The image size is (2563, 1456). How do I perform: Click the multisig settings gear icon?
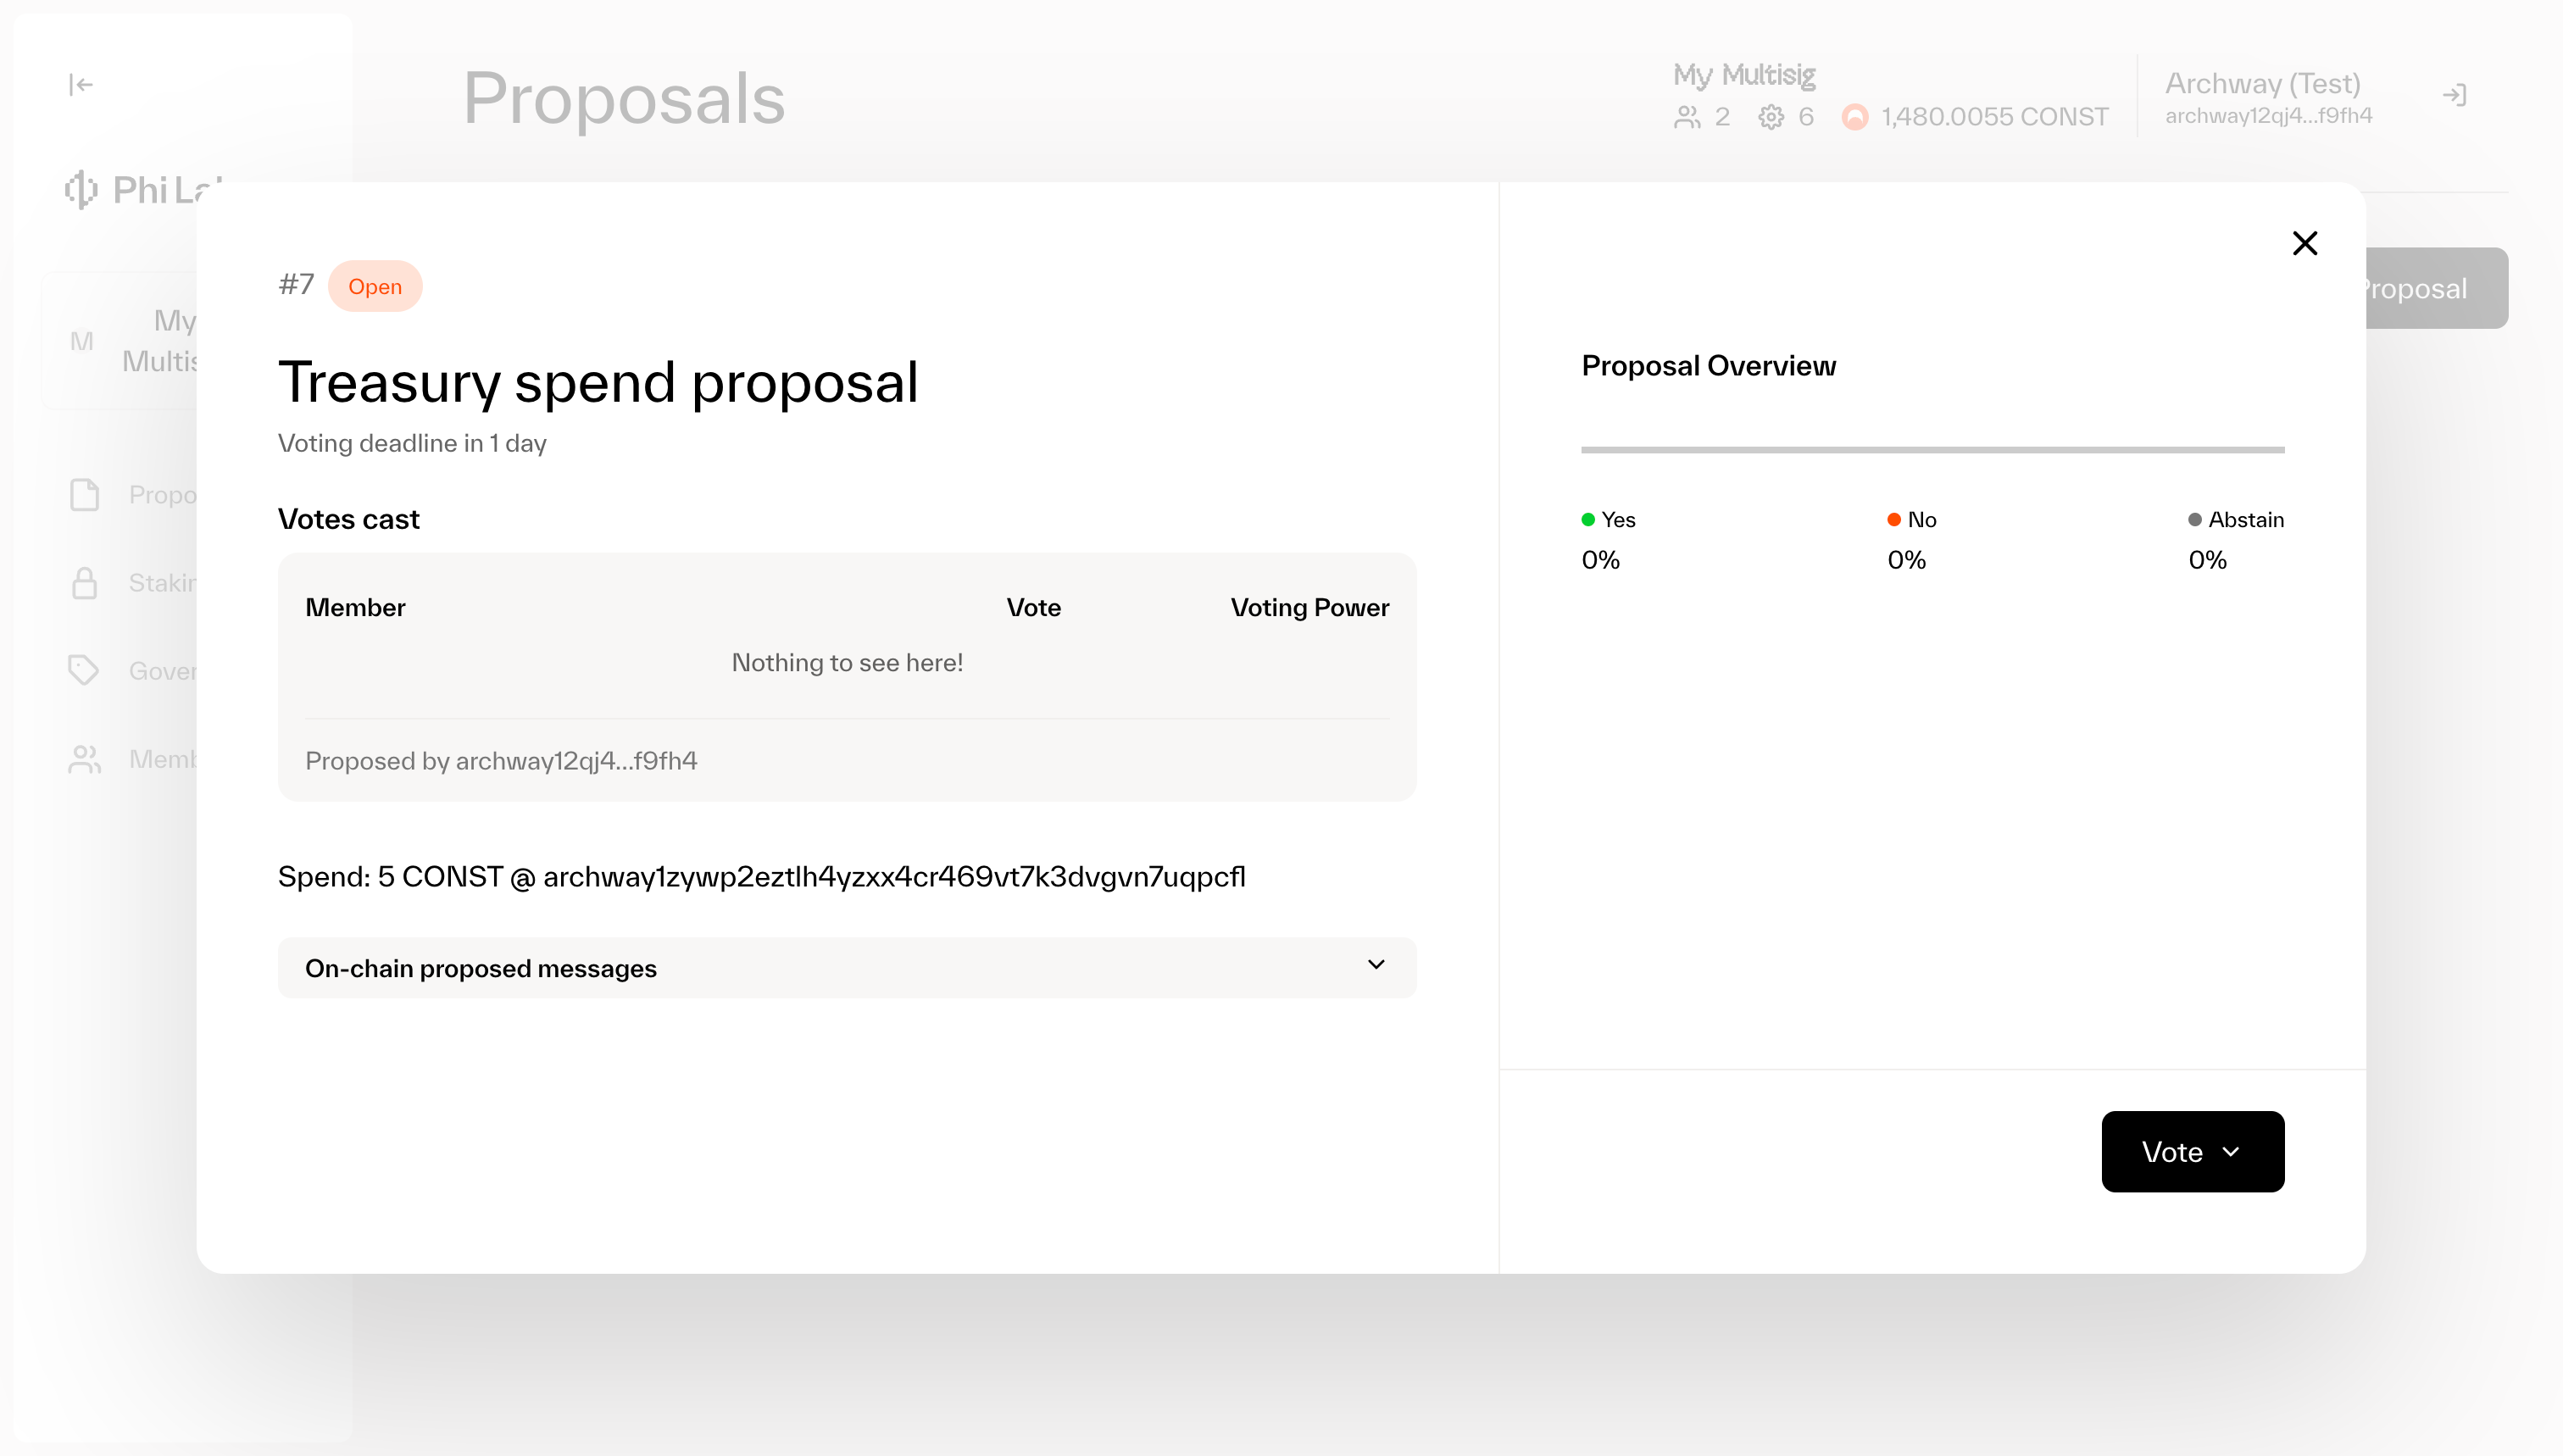pos(1771,117)
